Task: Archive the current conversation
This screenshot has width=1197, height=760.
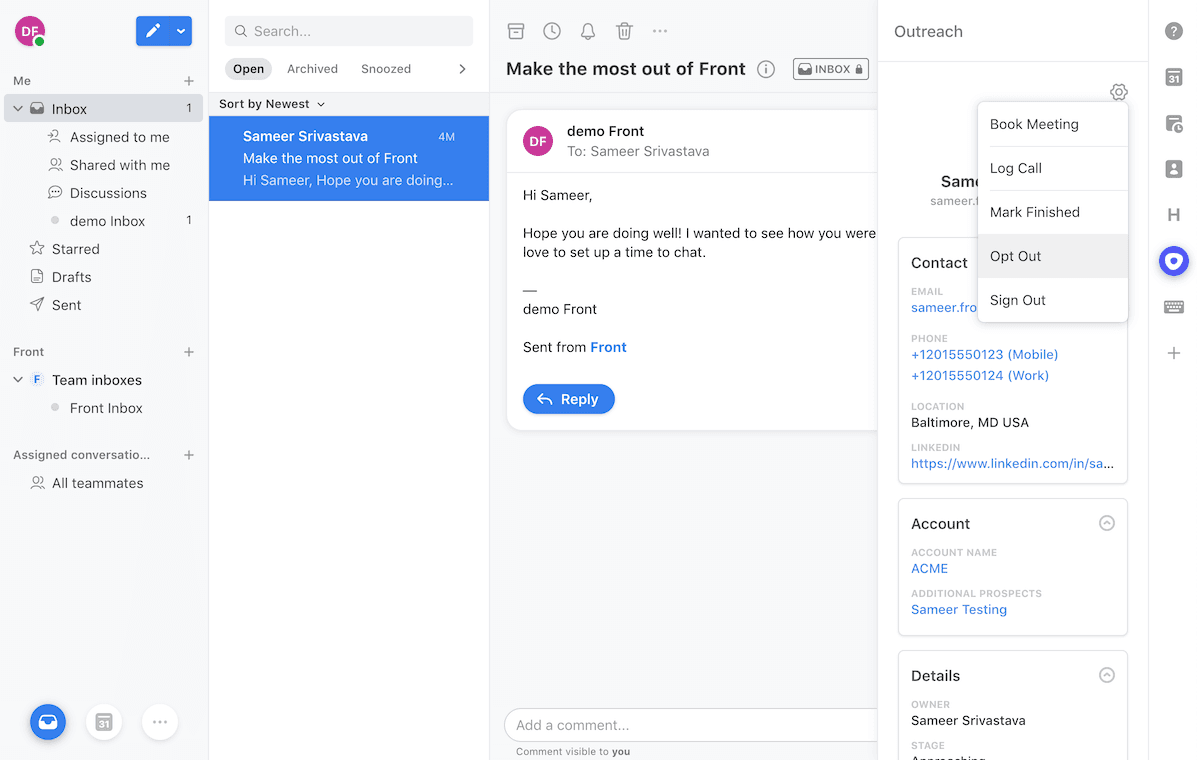Action: tap(516, 31)
